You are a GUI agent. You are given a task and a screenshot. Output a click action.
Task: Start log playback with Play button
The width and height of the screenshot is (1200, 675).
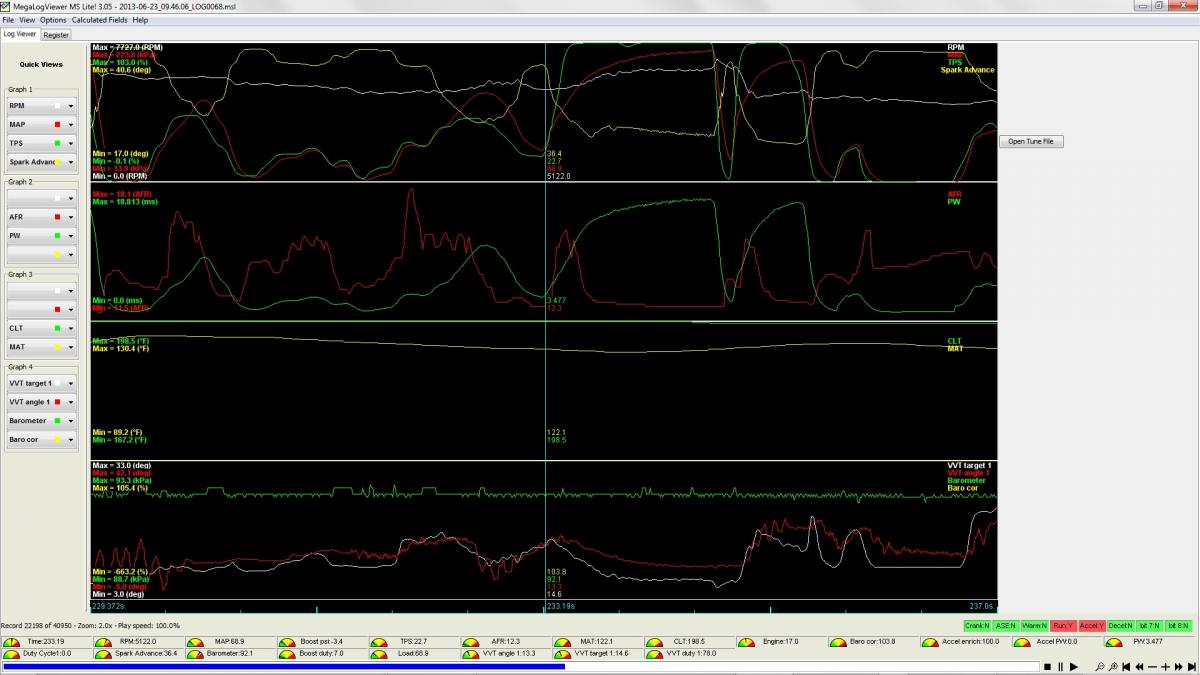[1073, 666]
